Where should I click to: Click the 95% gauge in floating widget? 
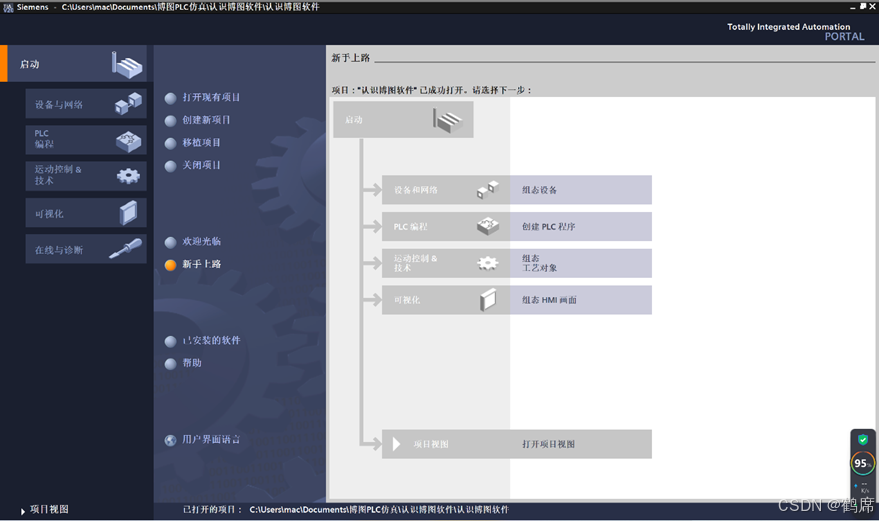(862, 464)
